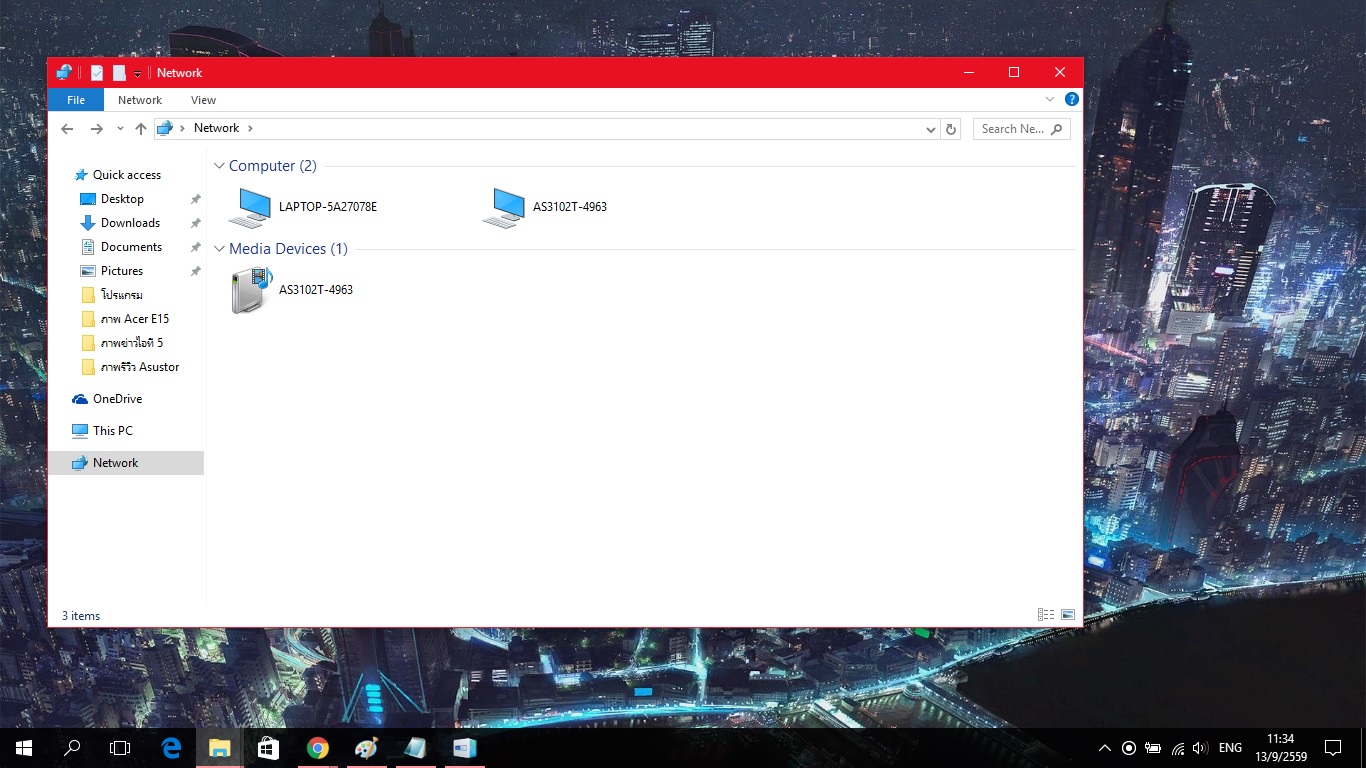Open Explorer help question mark icon
Image resolution: width=1366 pixels, height=768 pixels.
[x=1072, y=99]
